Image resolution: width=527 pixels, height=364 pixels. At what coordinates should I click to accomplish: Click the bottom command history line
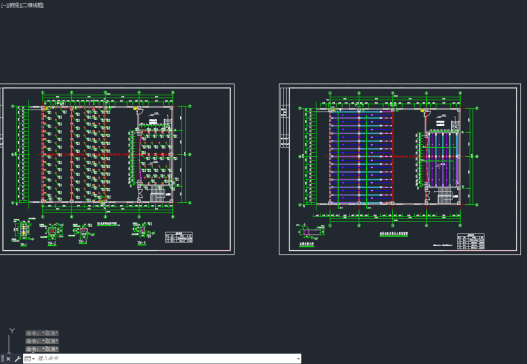42,349
